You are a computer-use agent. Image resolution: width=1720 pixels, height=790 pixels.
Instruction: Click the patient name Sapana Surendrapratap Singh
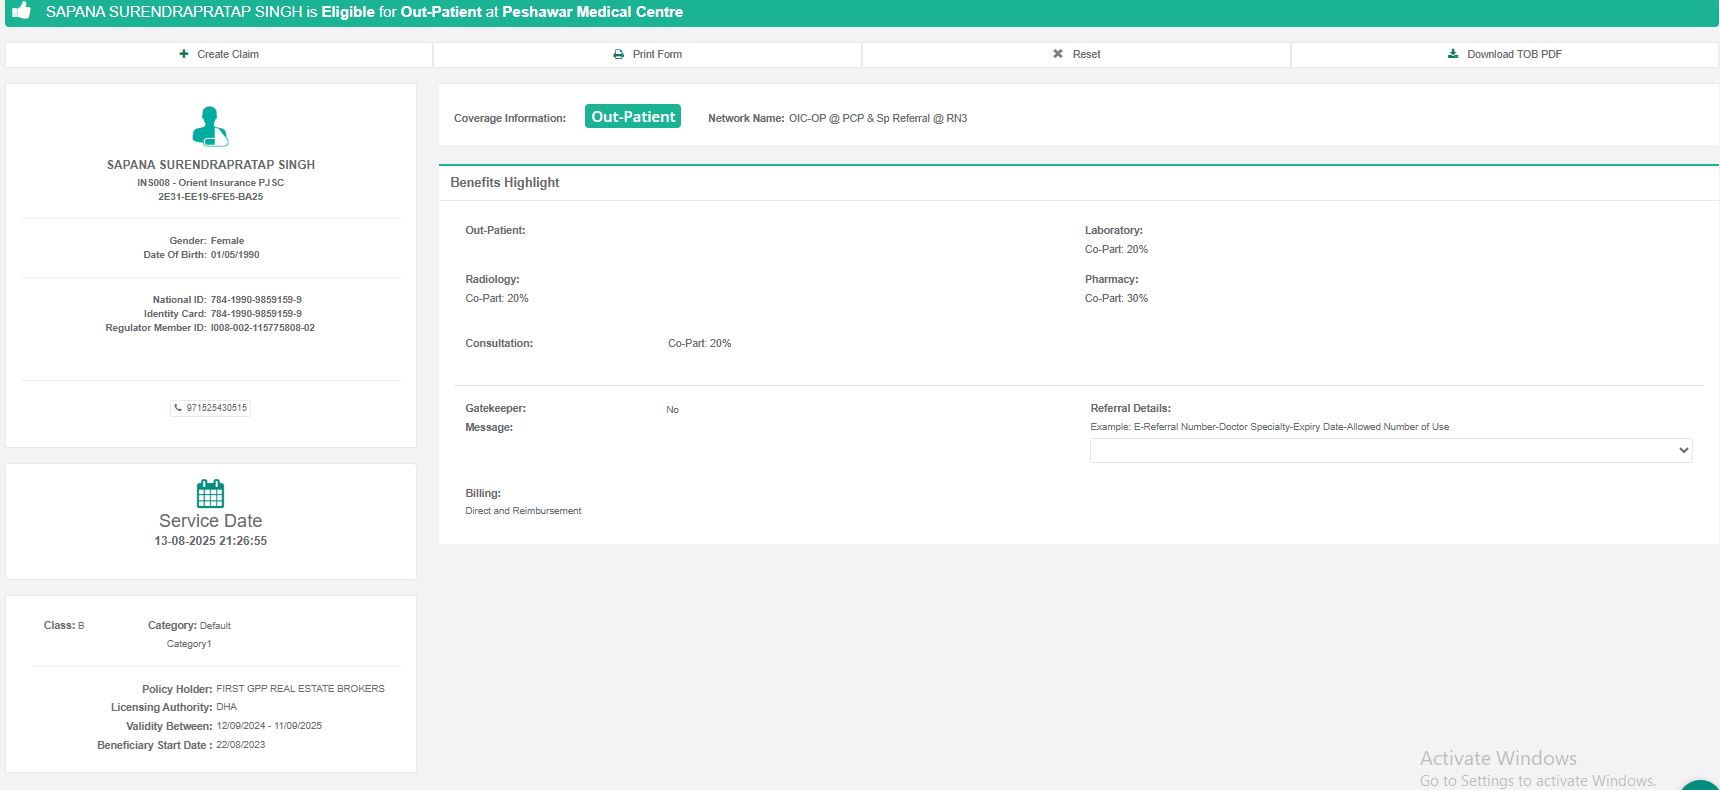pyautogui.click(x=211, y=165)
